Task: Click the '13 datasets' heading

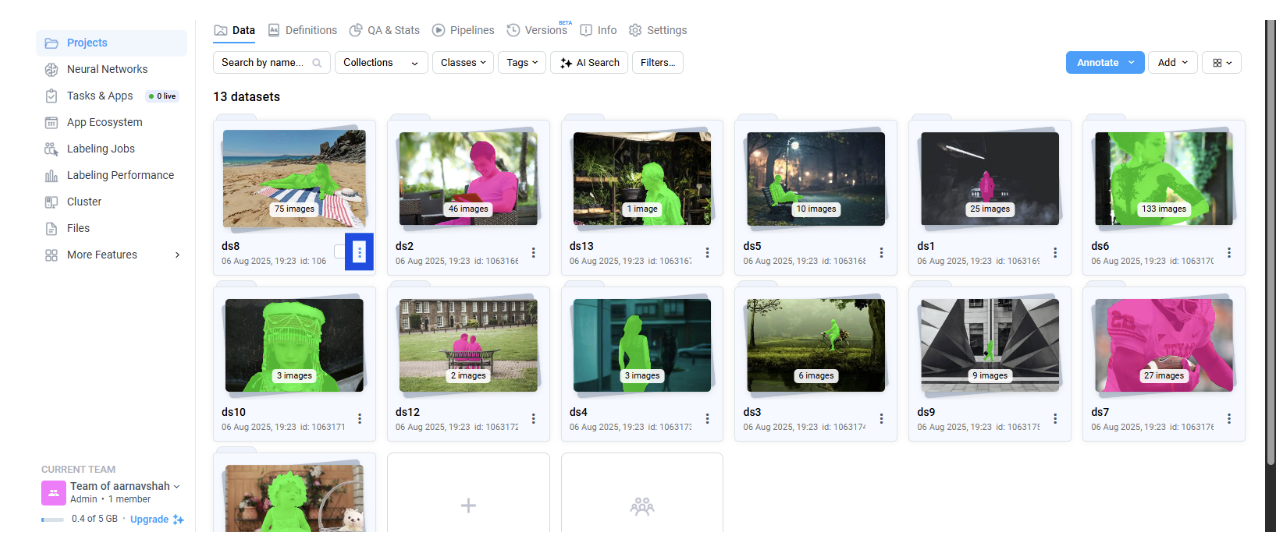Action: (246, 97)
